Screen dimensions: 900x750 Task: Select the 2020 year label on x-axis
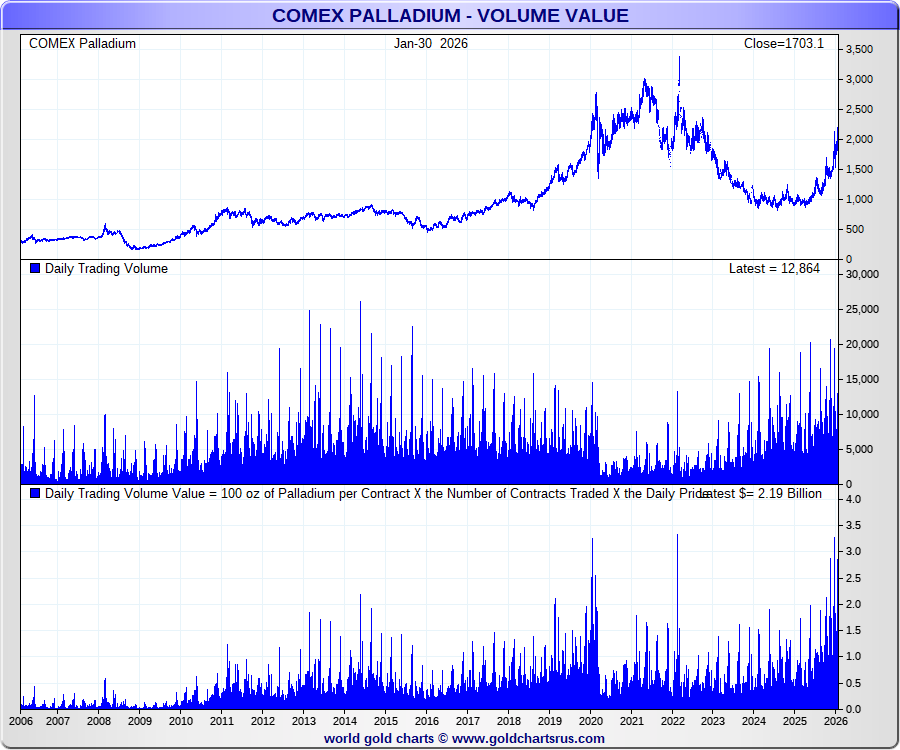click(590, 721)
